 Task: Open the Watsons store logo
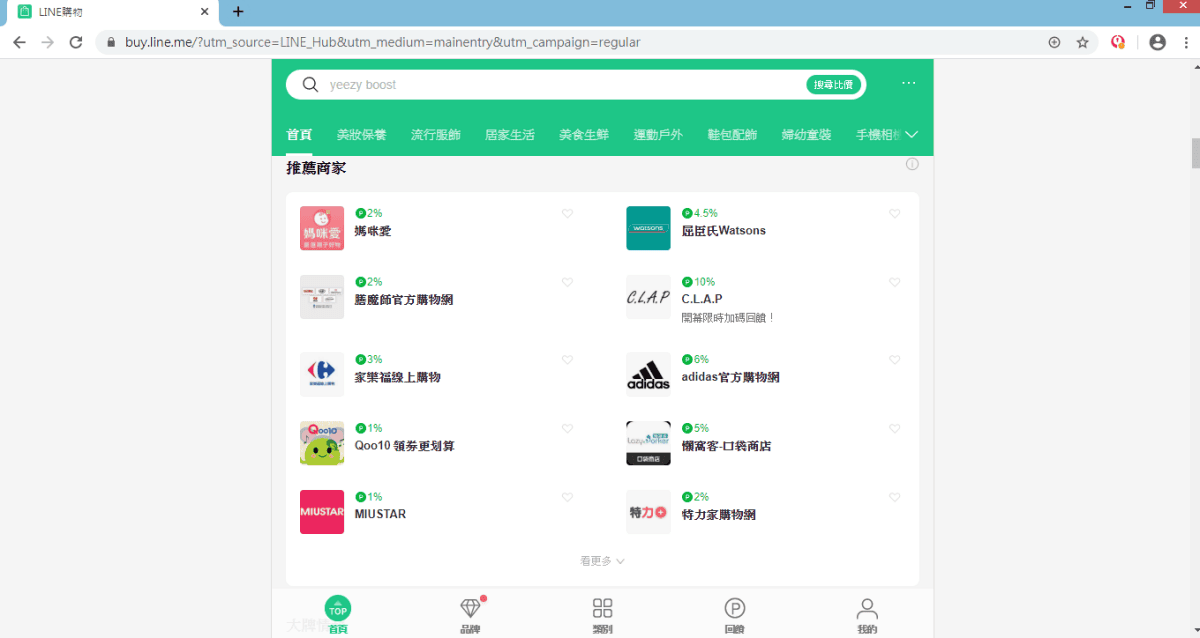point(648,228)
